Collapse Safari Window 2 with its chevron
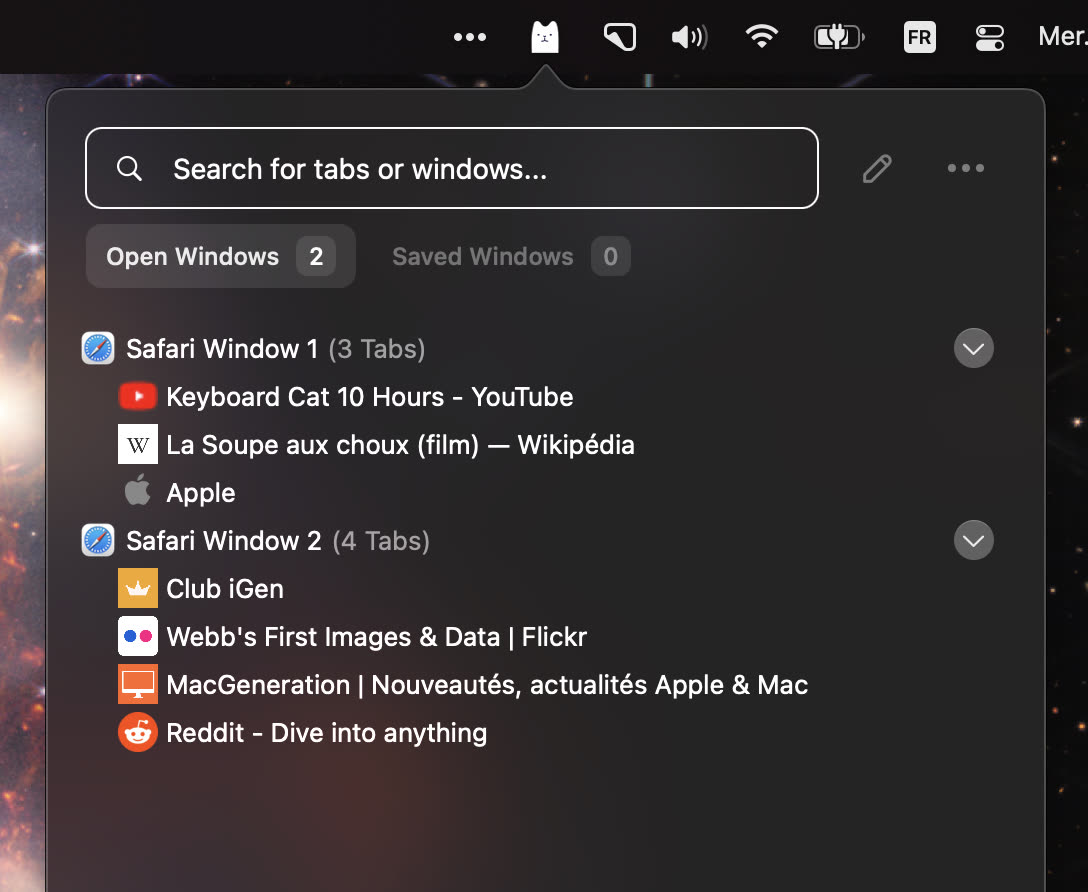 974,540
